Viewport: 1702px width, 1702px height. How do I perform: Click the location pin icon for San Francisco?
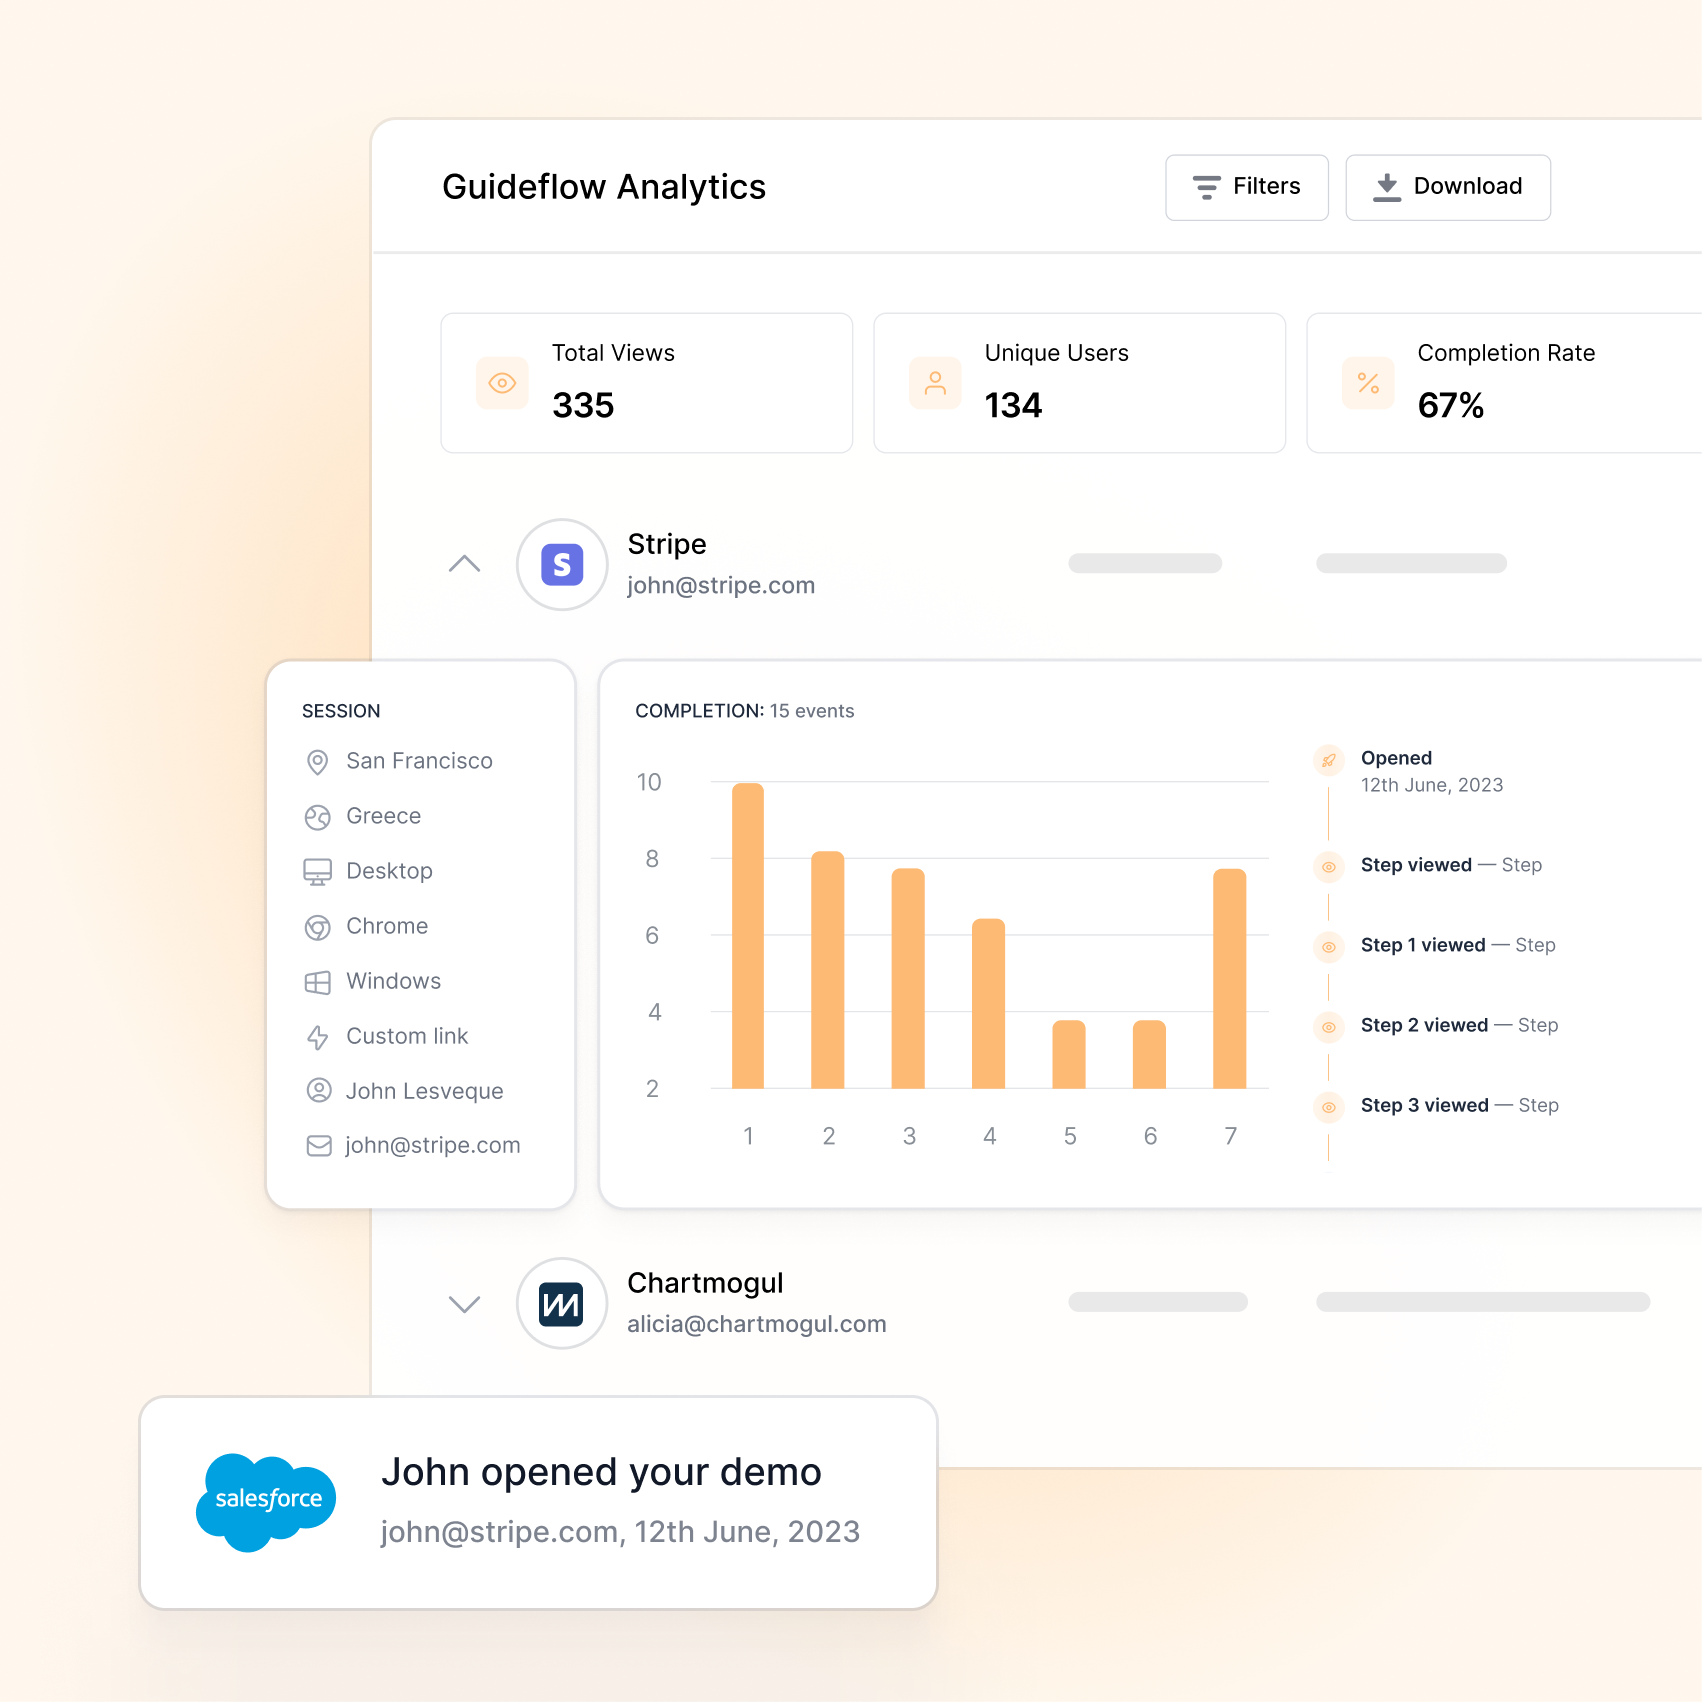(x=317, y=762)
